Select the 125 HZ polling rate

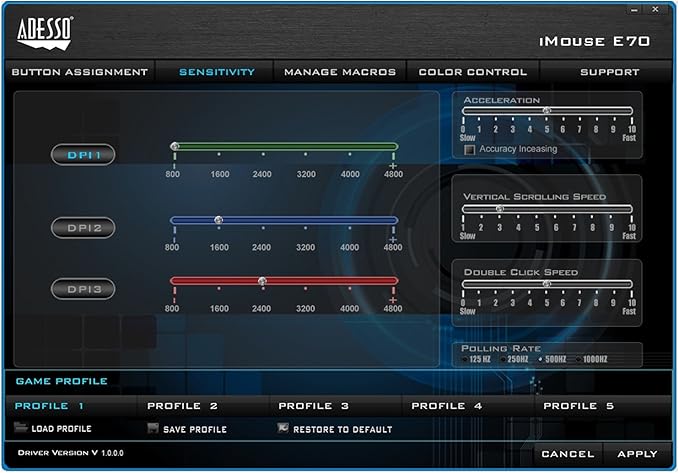pyautogui.click(x=465, y=359)
